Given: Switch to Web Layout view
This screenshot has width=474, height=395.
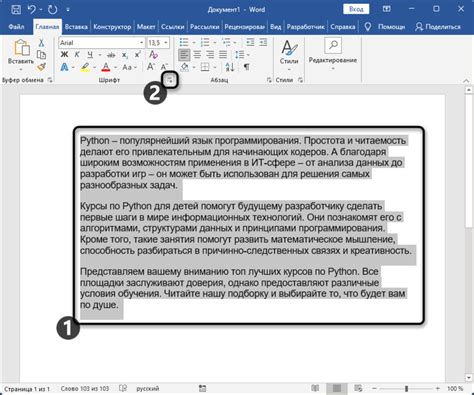Looking at the screenshot, I should (x=358, y=388).
